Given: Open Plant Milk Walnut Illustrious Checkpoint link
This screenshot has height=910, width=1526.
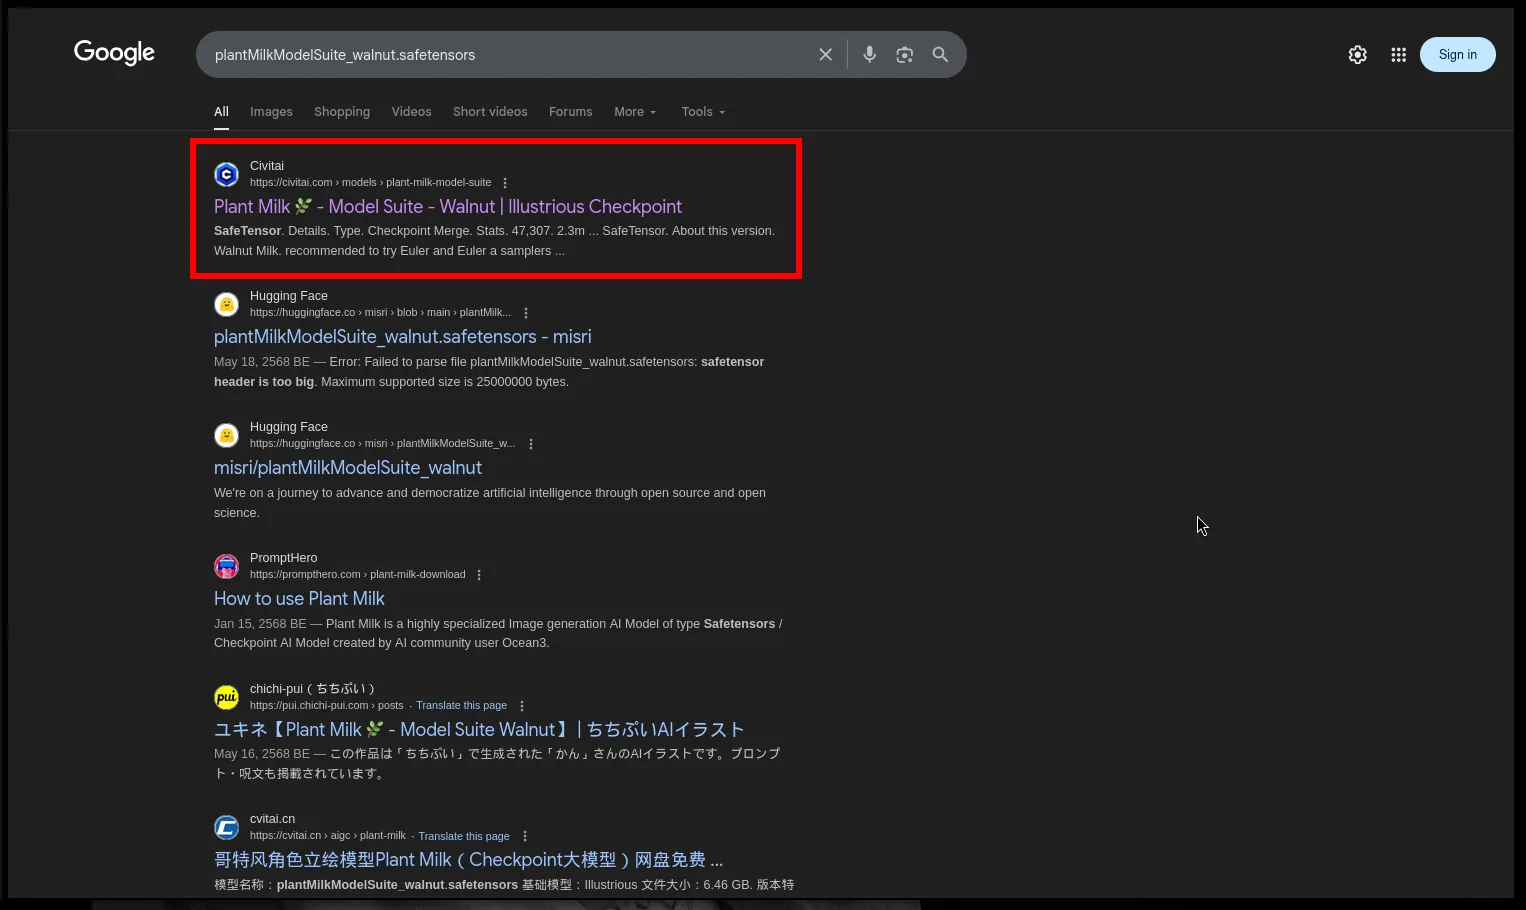Looking at the screenshot, I should [447, 207].
